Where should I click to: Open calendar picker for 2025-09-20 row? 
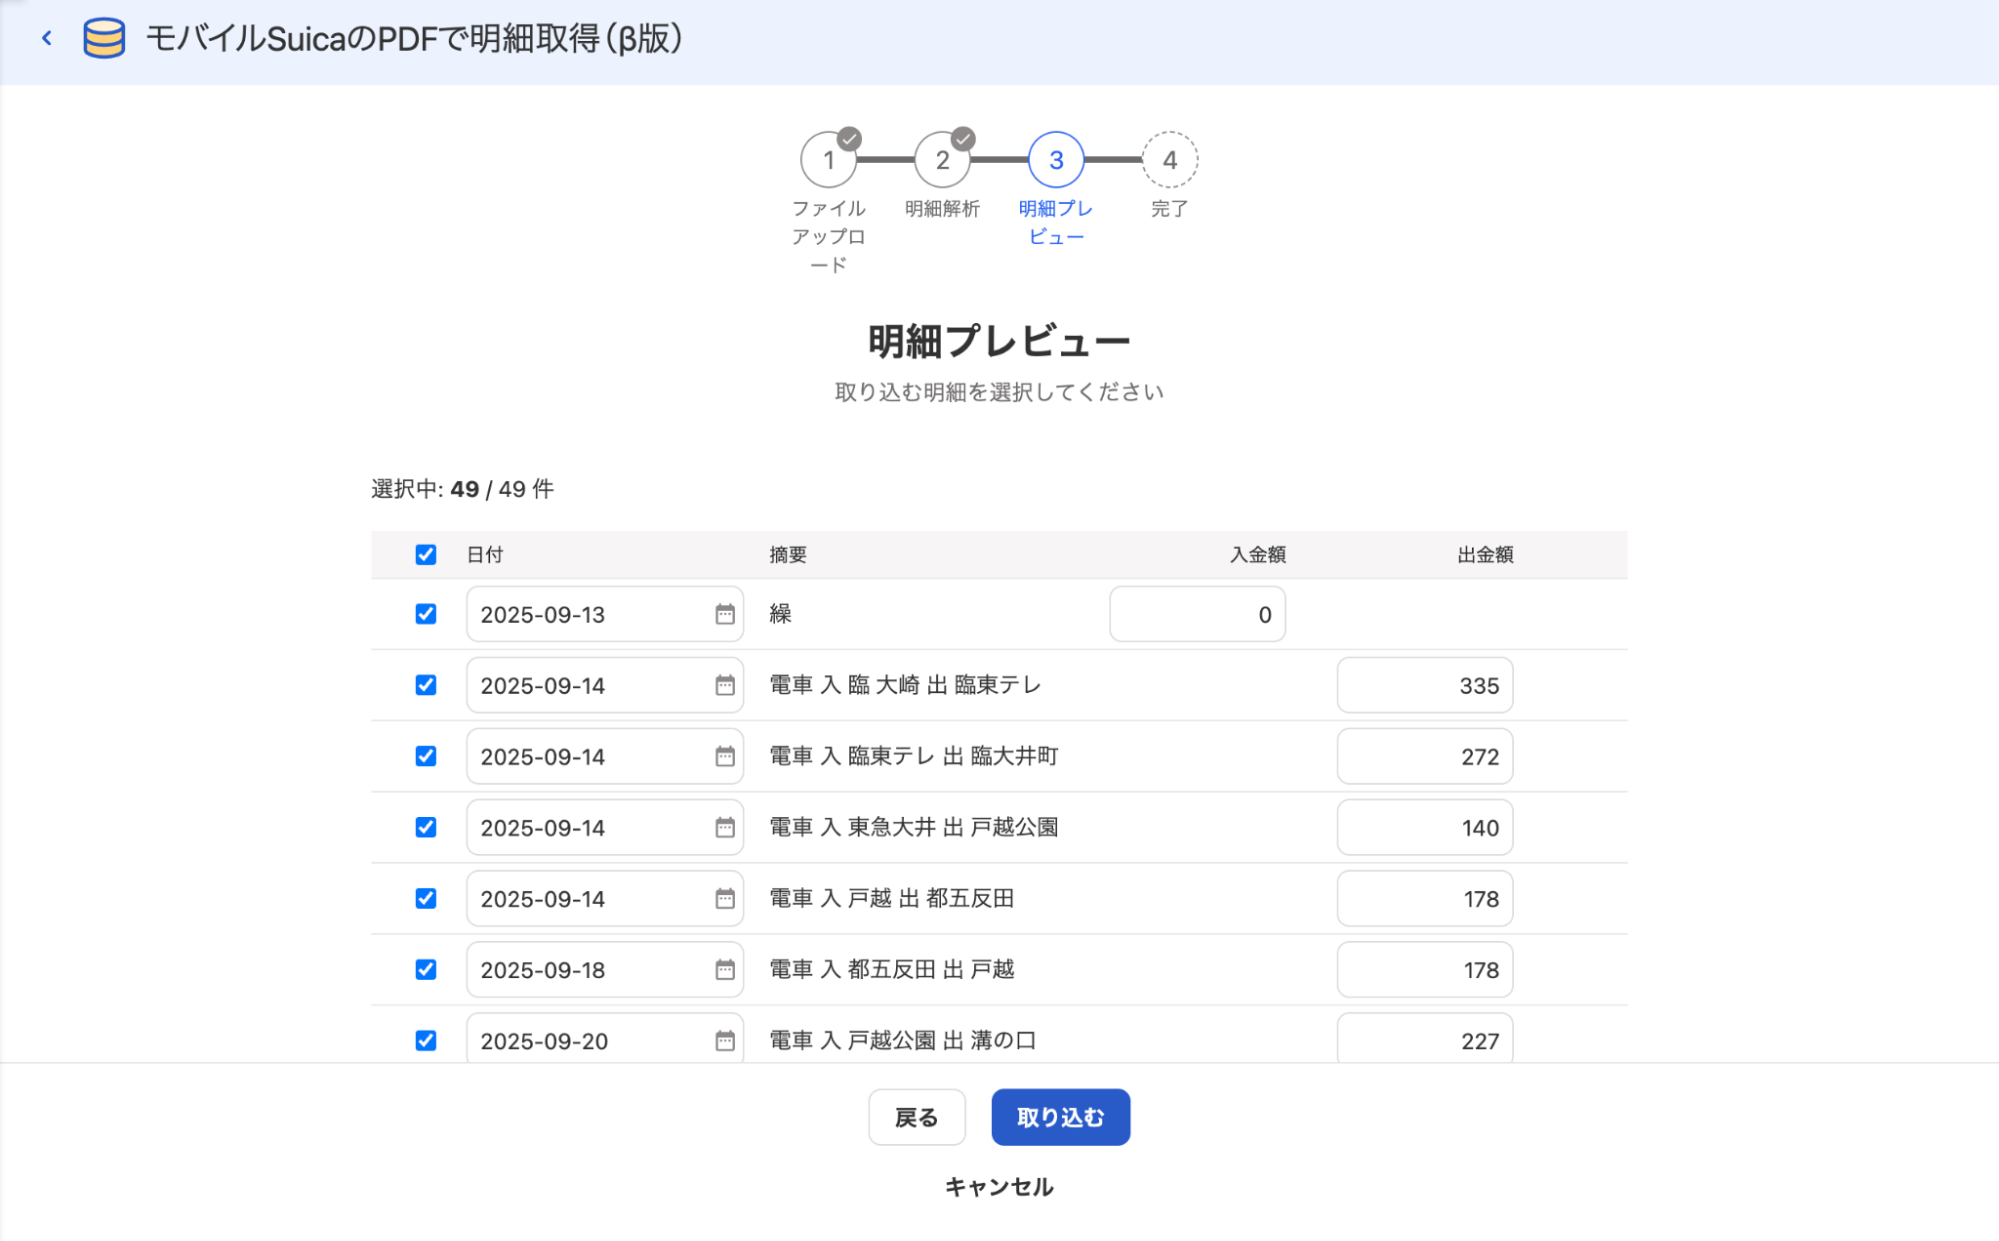click(725, 1040)
